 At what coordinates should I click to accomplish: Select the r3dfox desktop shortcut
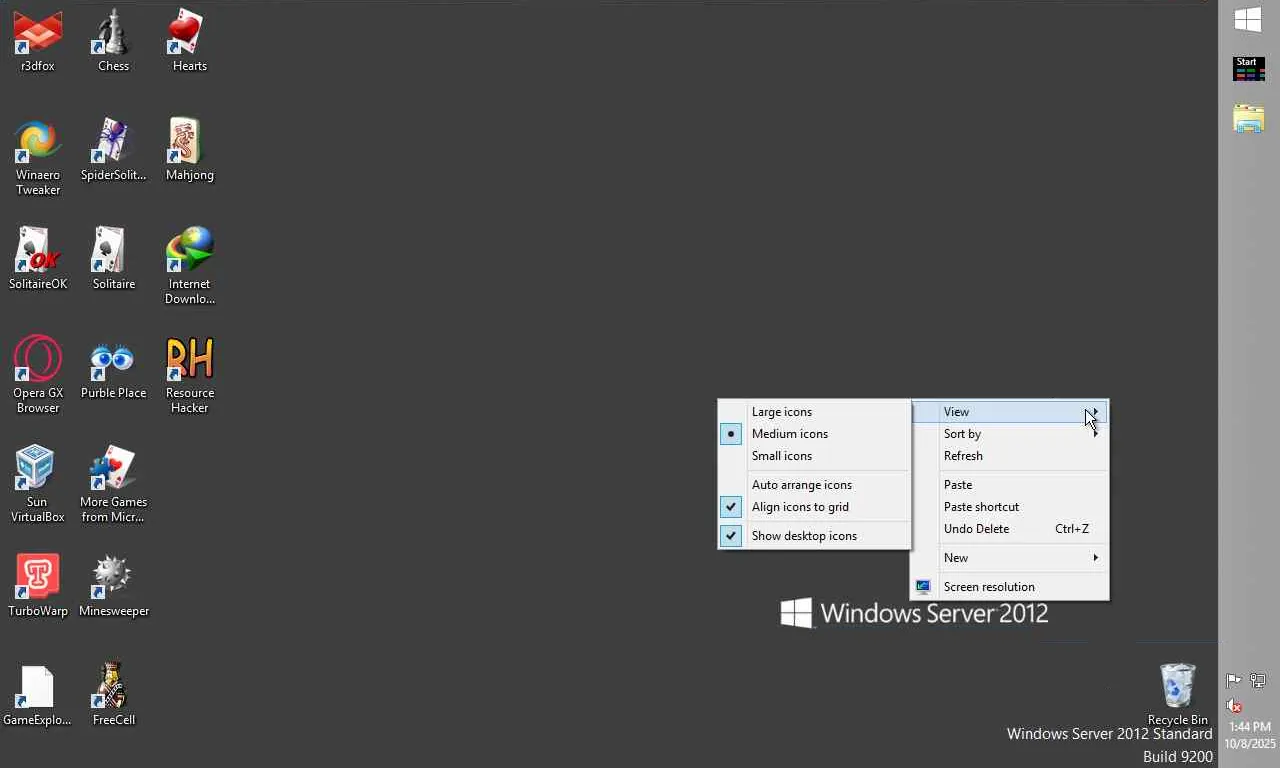coord(38,40)
